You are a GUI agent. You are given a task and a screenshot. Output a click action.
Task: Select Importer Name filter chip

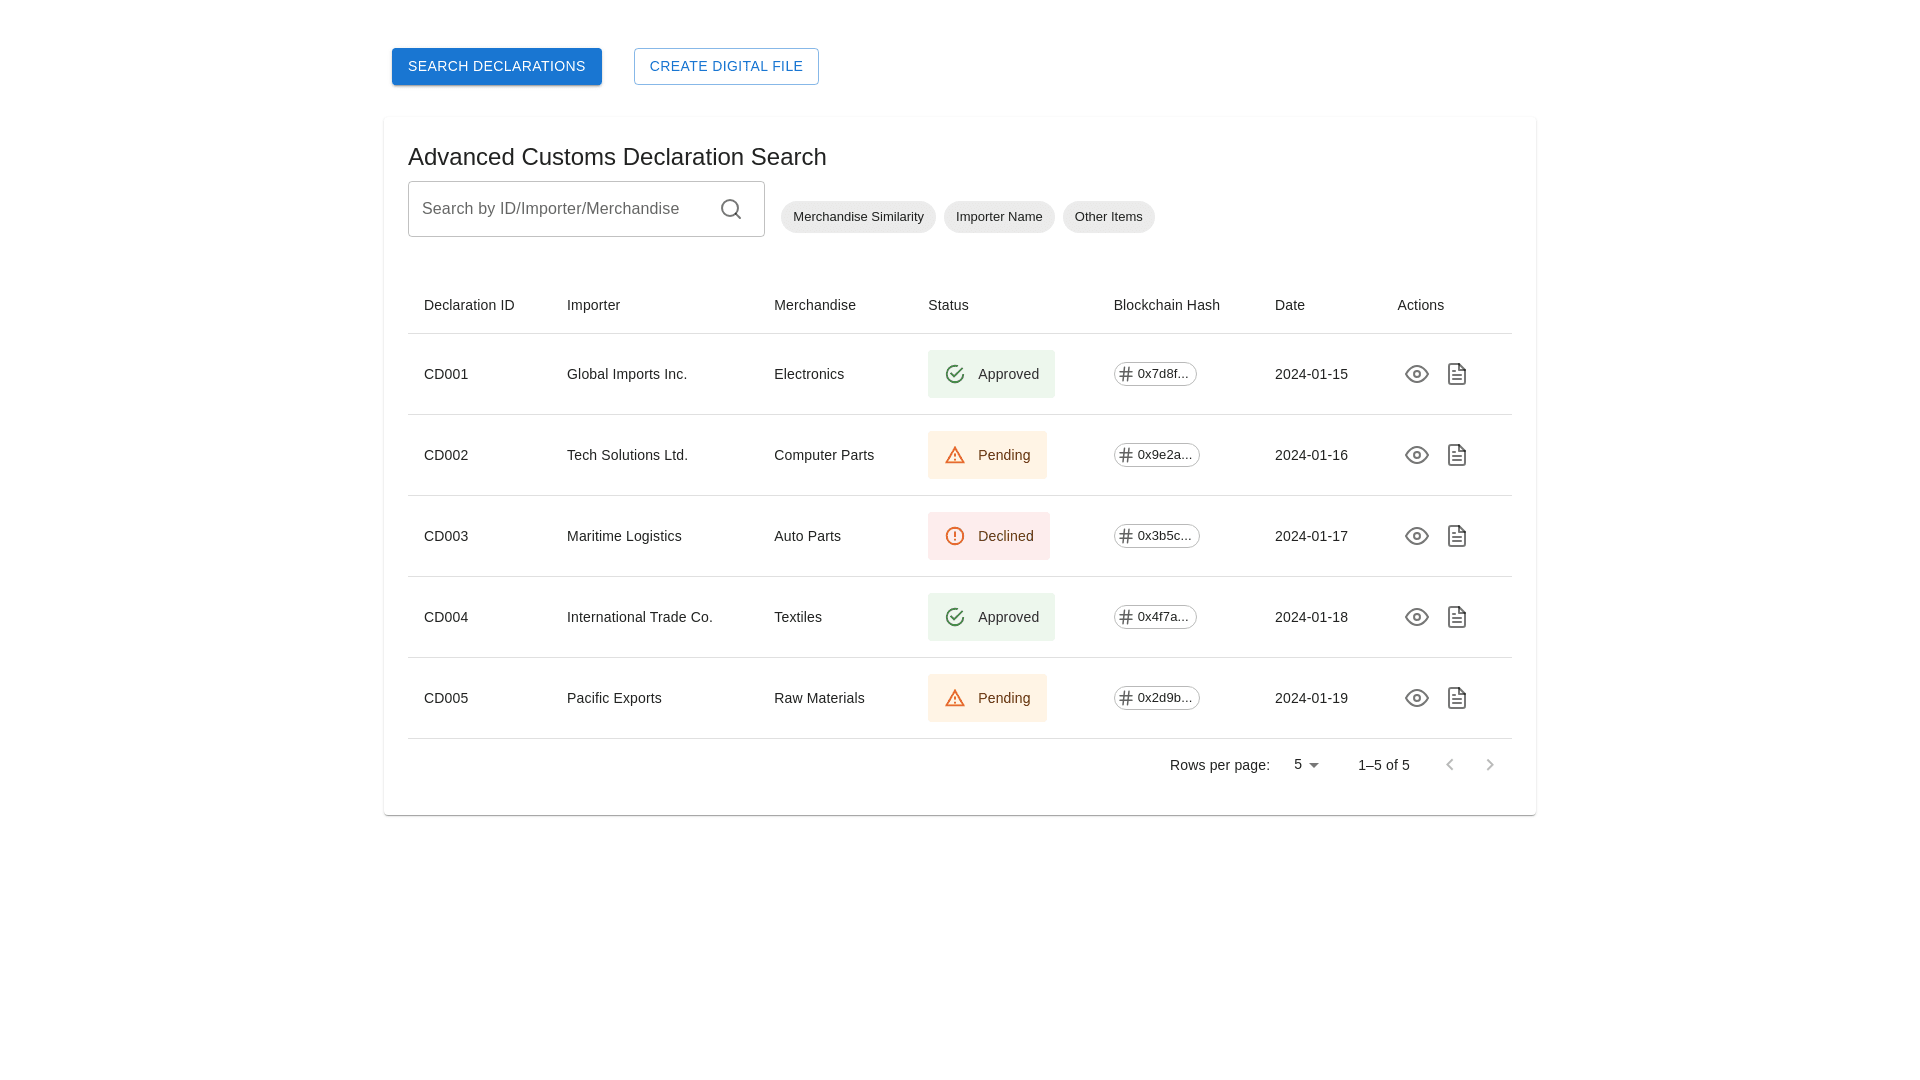998,217
